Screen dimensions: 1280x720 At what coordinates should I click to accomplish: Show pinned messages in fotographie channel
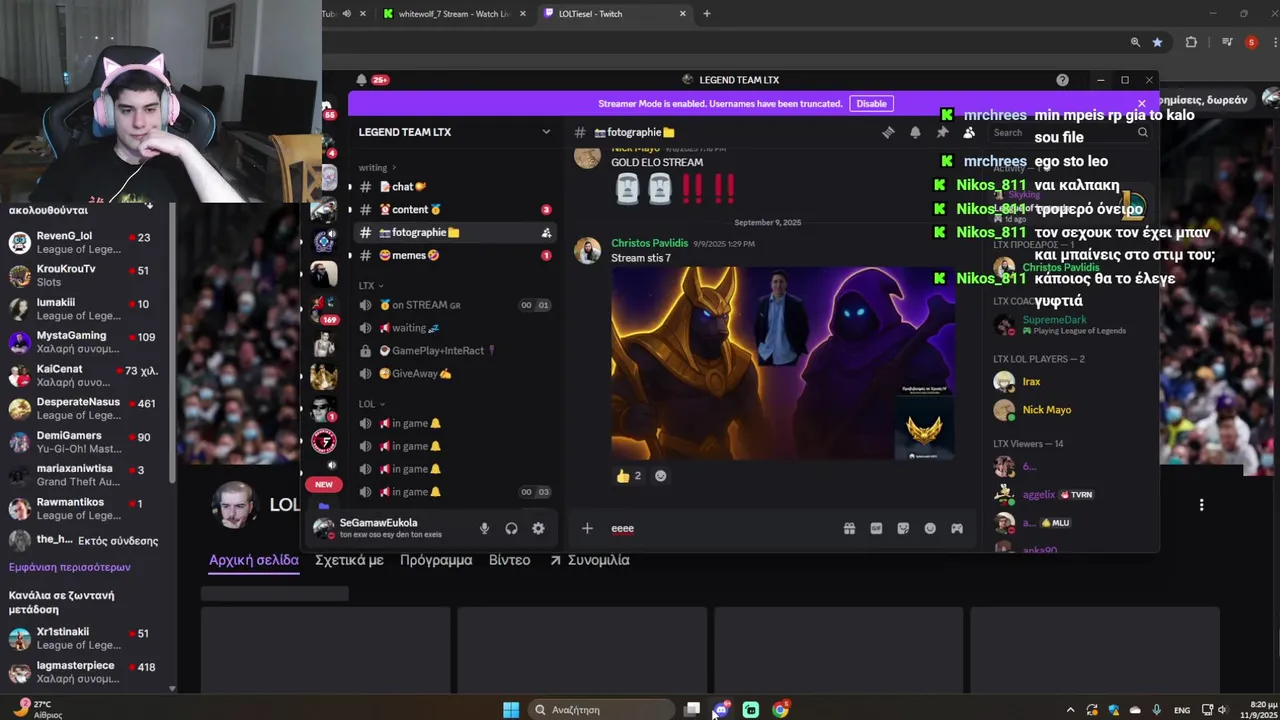click(x=942, y=132)
